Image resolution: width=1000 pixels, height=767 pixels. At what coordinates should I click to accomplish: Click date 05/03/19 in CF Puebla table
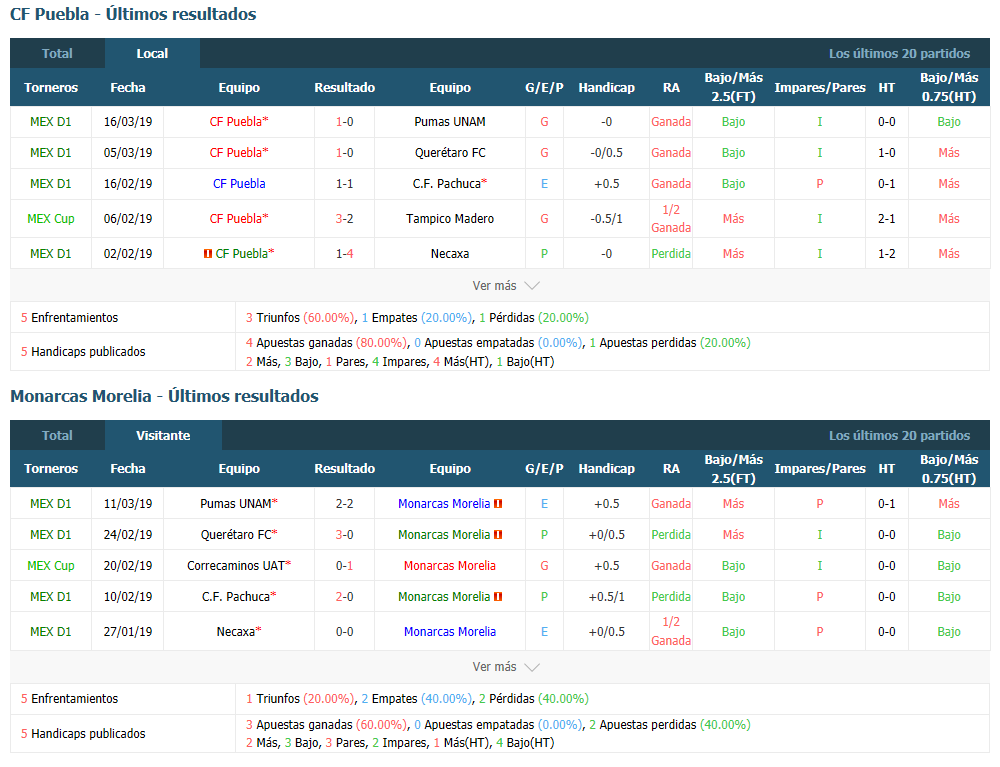(128, 153)
